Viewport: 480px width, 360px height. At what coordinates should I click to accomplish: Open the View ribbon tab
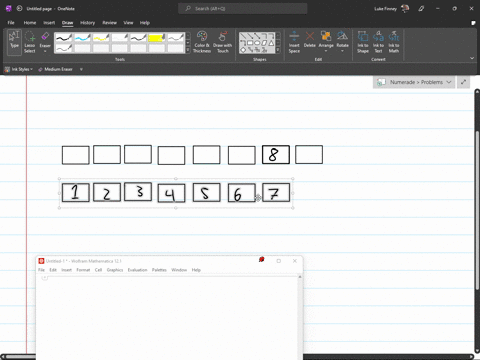(128, 23)
